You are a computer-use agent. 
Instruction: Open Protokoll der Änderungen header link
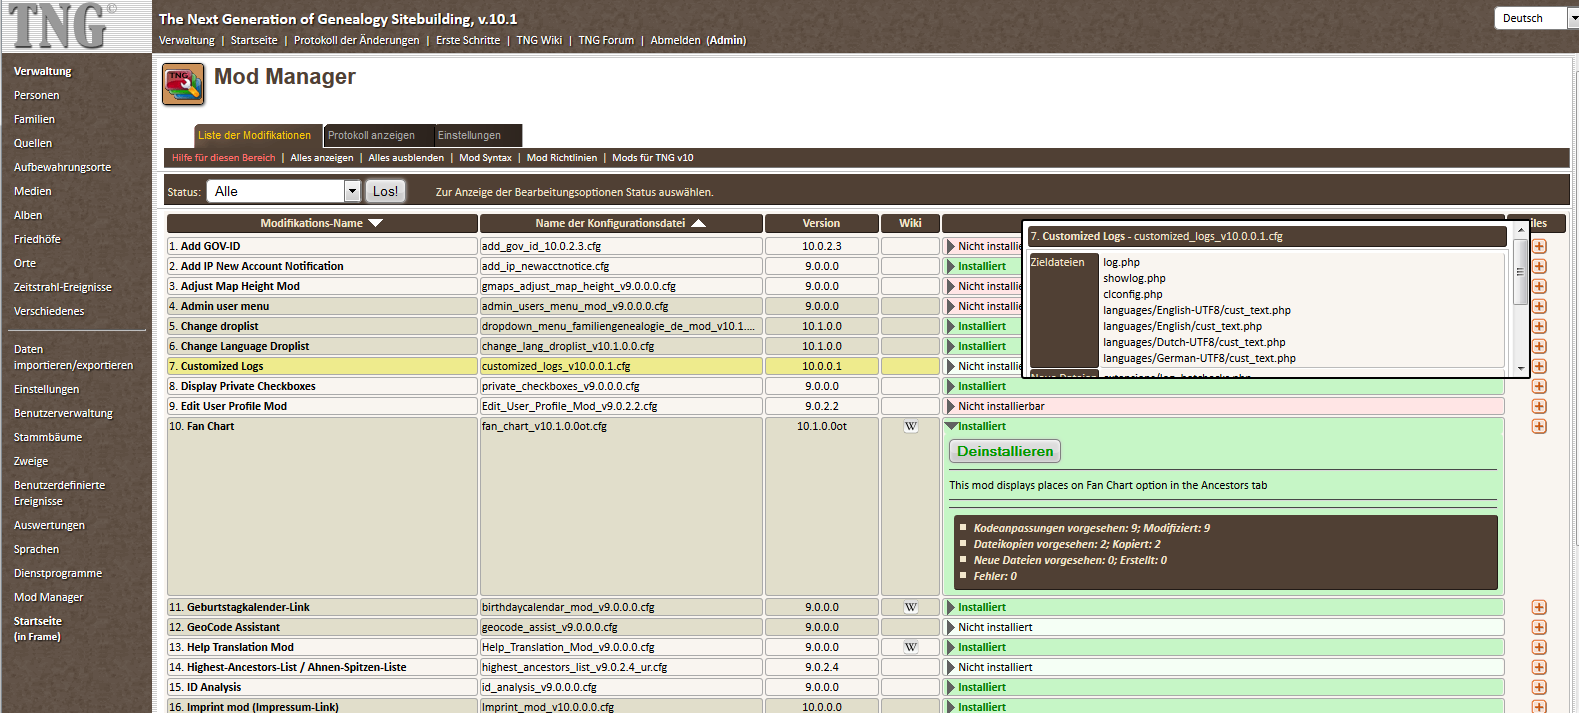(x=357, y=40)
